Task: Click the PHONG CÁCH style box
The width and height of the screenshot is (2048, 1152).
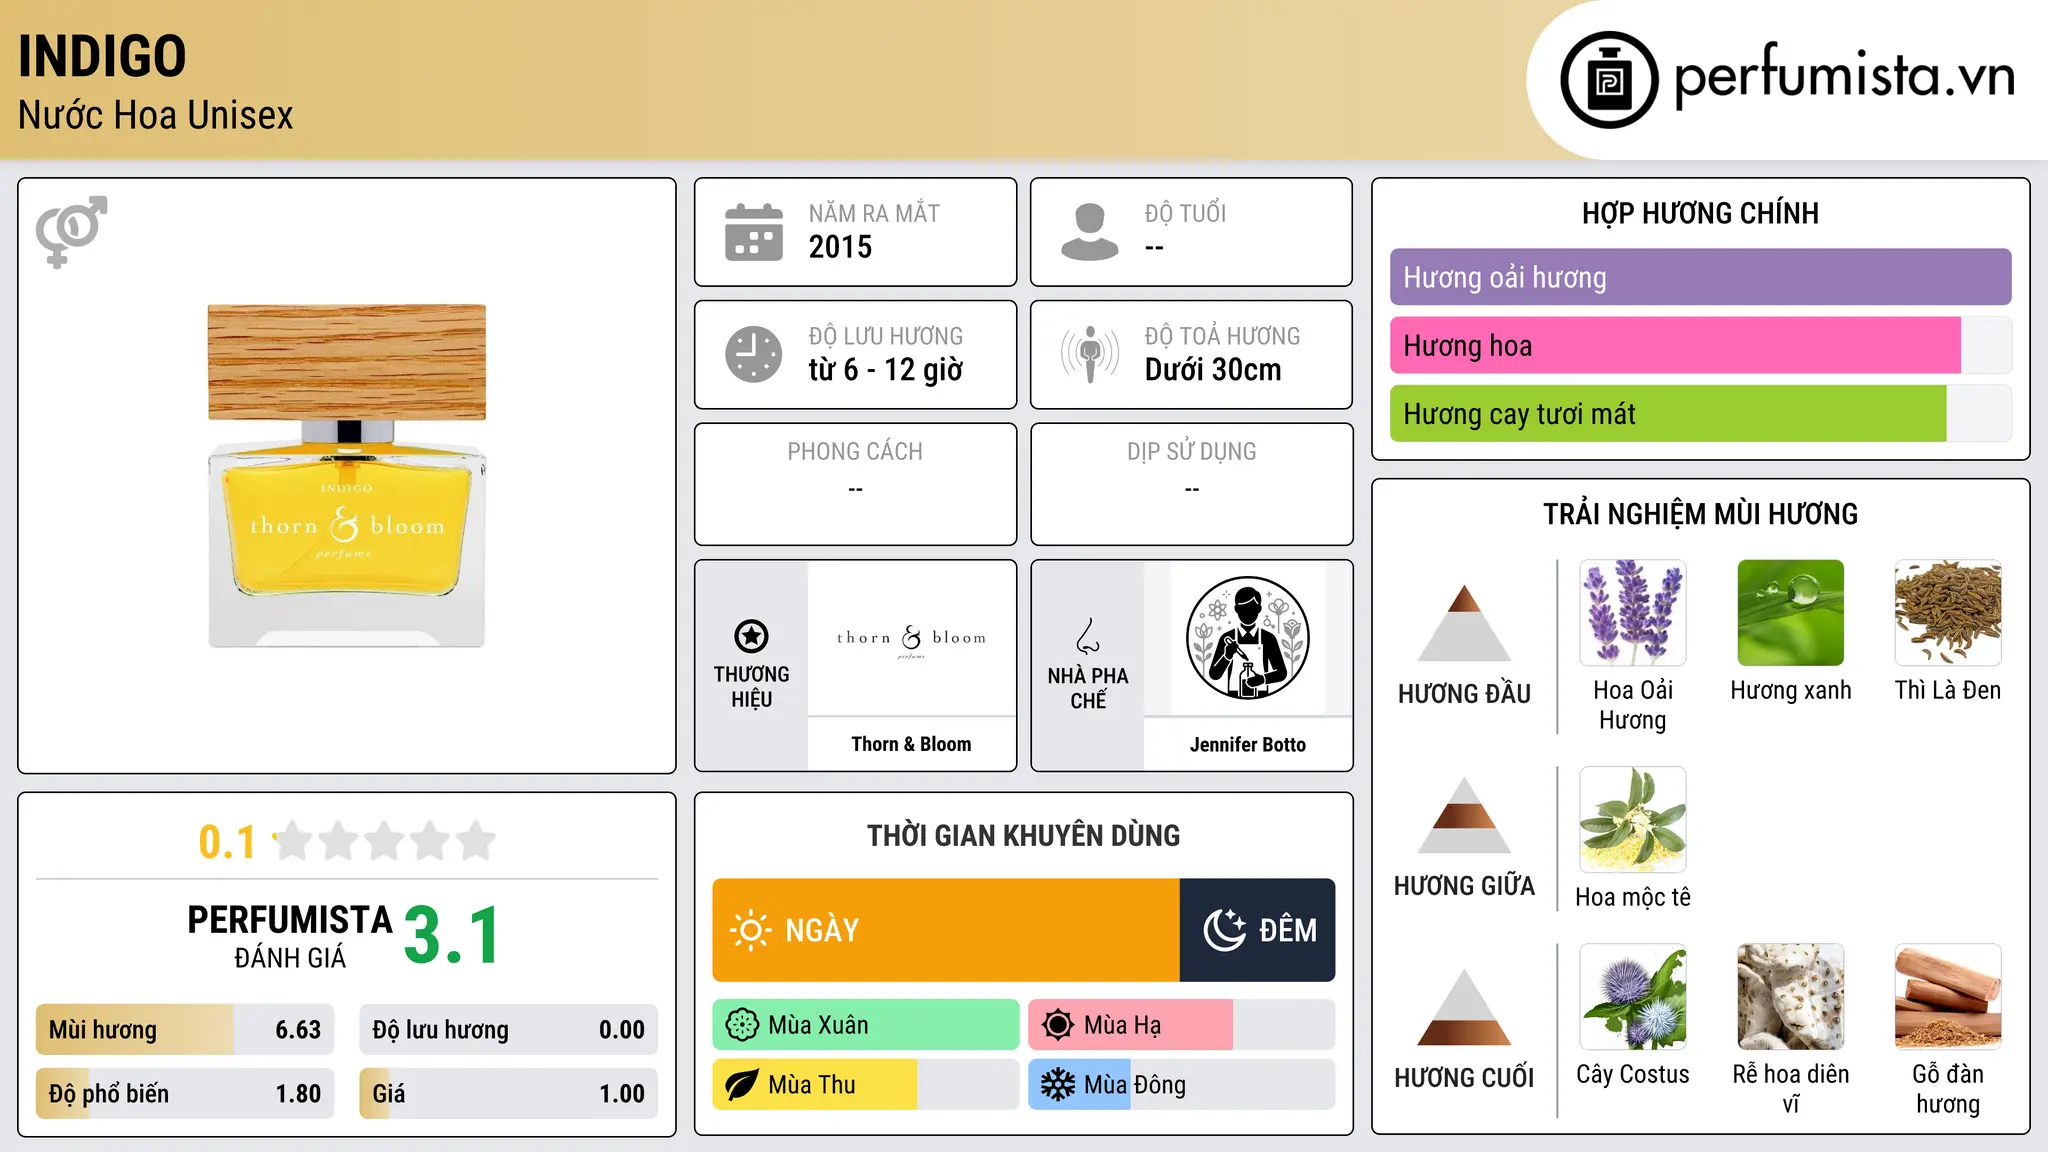Action: click(855, 484)
